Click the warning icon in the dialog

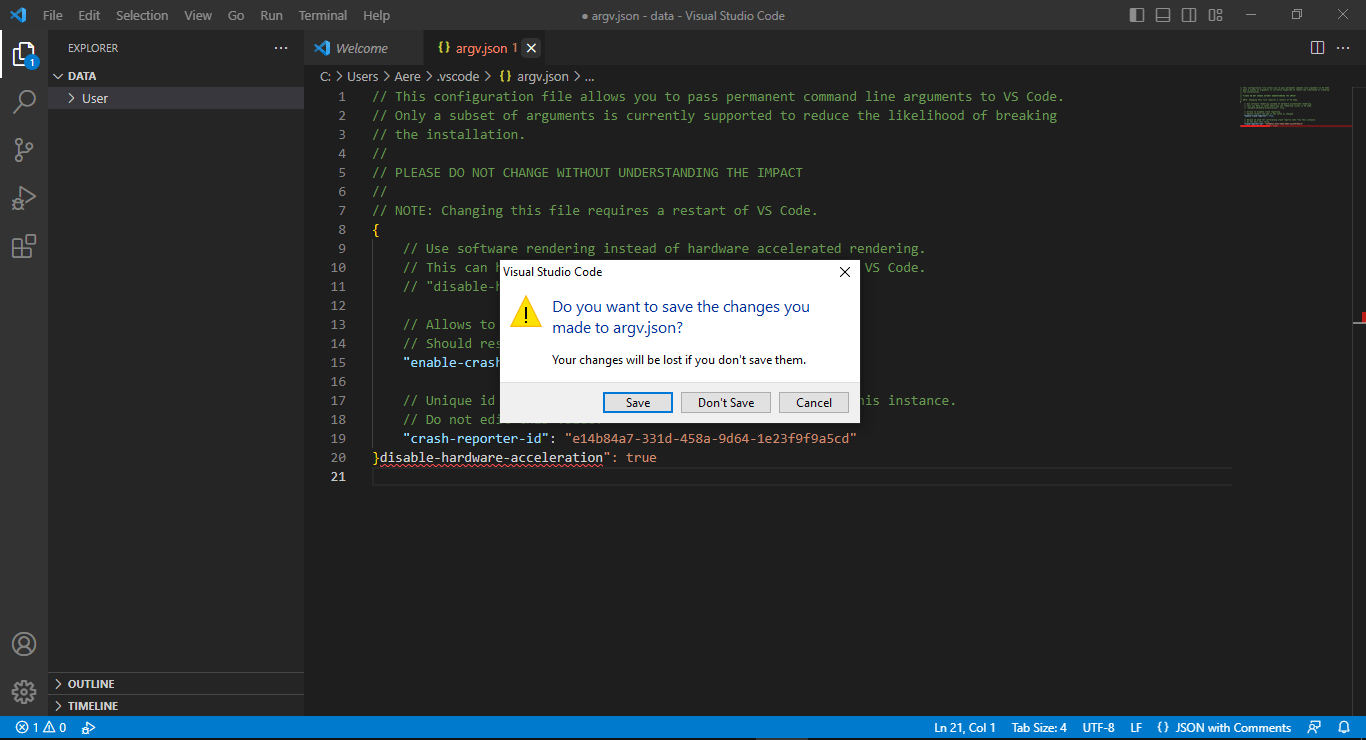point(526,313)
